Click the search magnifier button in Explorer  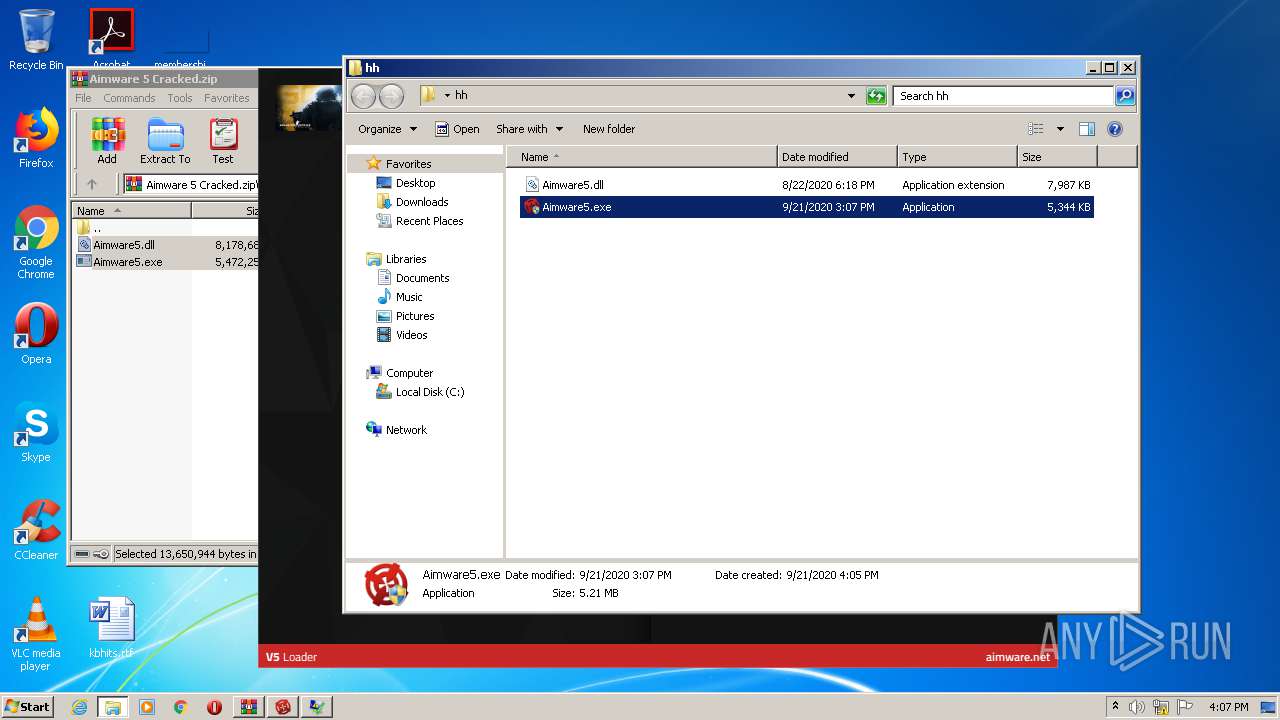1125,96
